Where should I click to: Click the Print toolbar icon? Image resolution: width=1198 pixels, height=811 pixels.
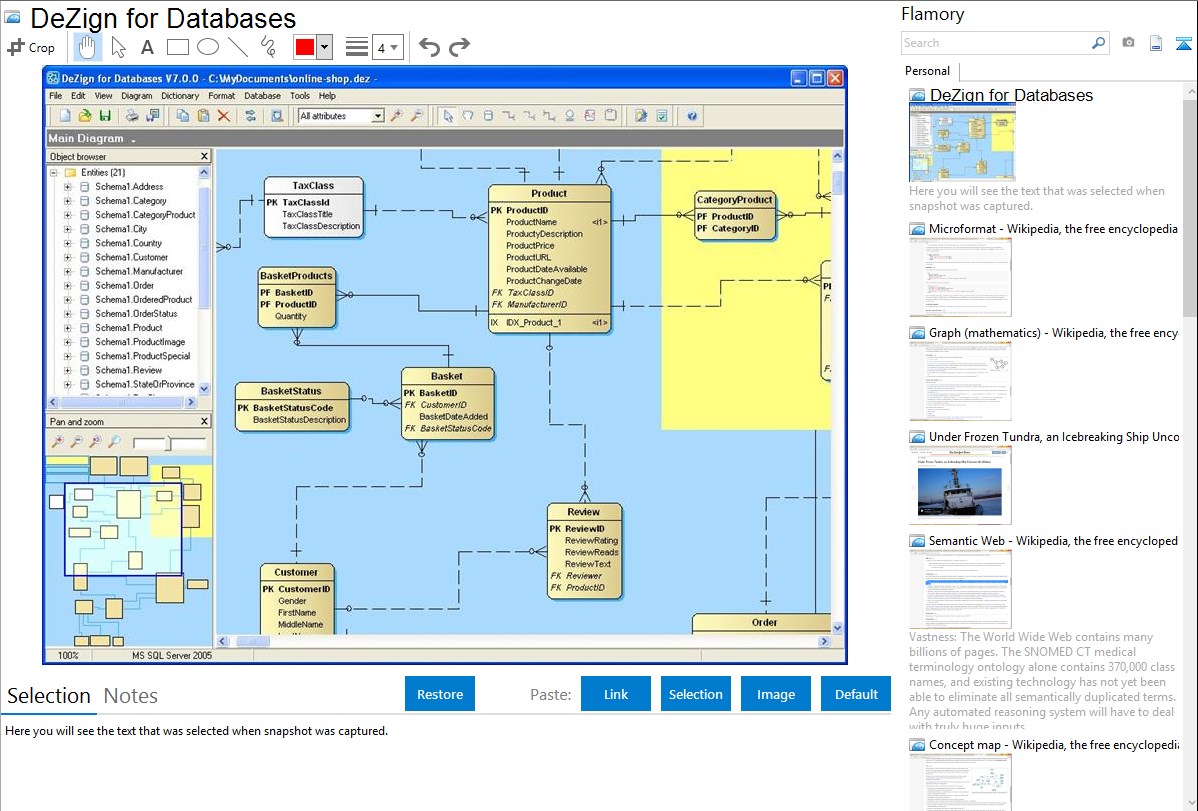tap(132, 115)
